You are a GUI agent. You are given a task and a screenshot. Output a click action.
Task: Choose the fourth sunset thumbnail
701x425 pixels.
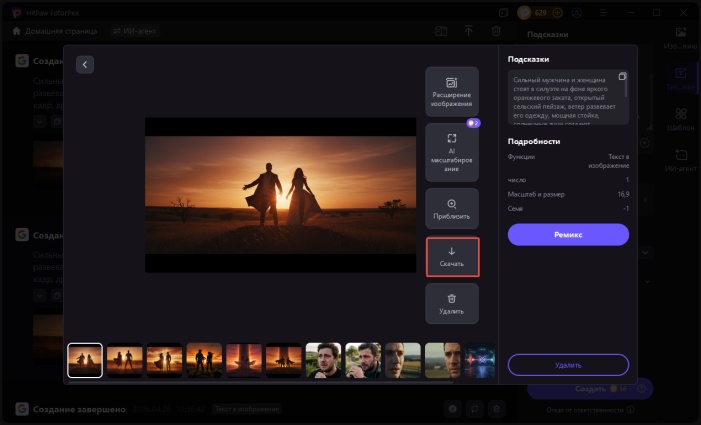coord(204,360)
